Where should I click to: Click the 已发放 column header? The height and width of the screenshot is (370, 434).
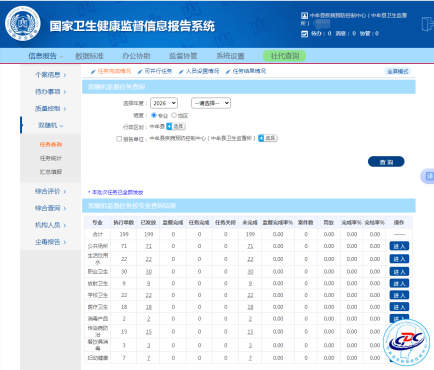click(149, 222)
